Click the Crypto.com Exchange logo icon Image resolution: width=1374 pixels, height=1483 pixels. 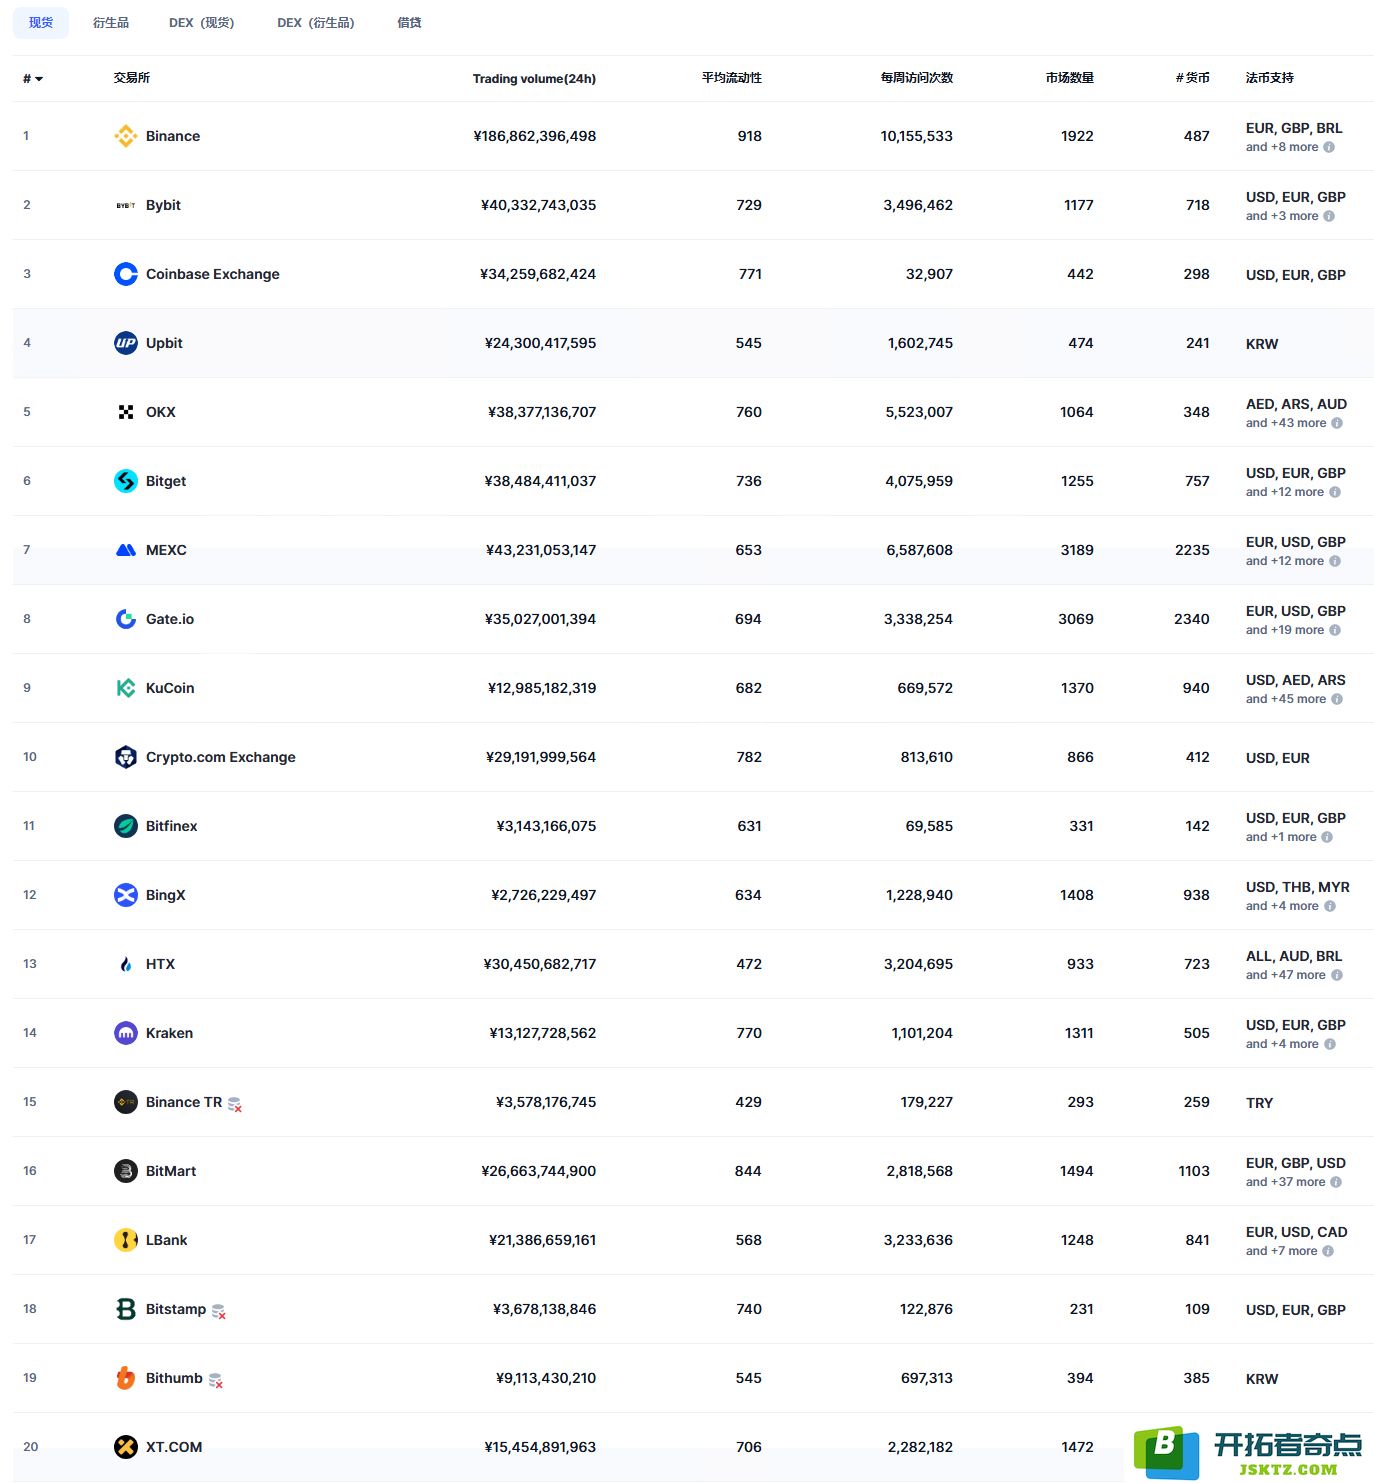pyautogui.click(x=126, y=757)
